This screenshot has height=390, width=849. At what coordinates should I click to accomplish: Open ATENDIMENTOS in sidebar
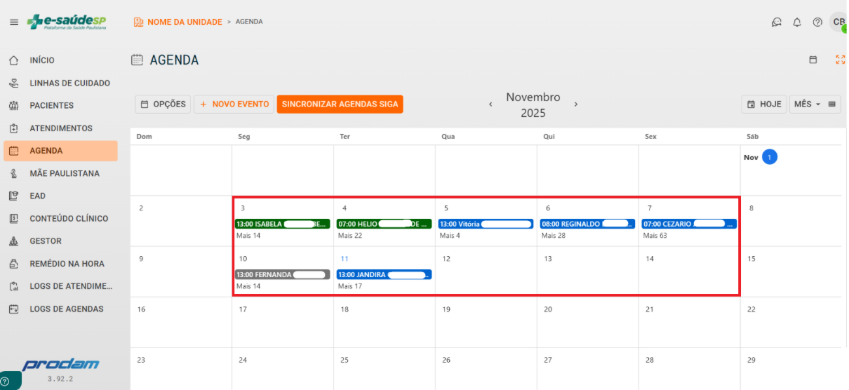tap(61, 128)
